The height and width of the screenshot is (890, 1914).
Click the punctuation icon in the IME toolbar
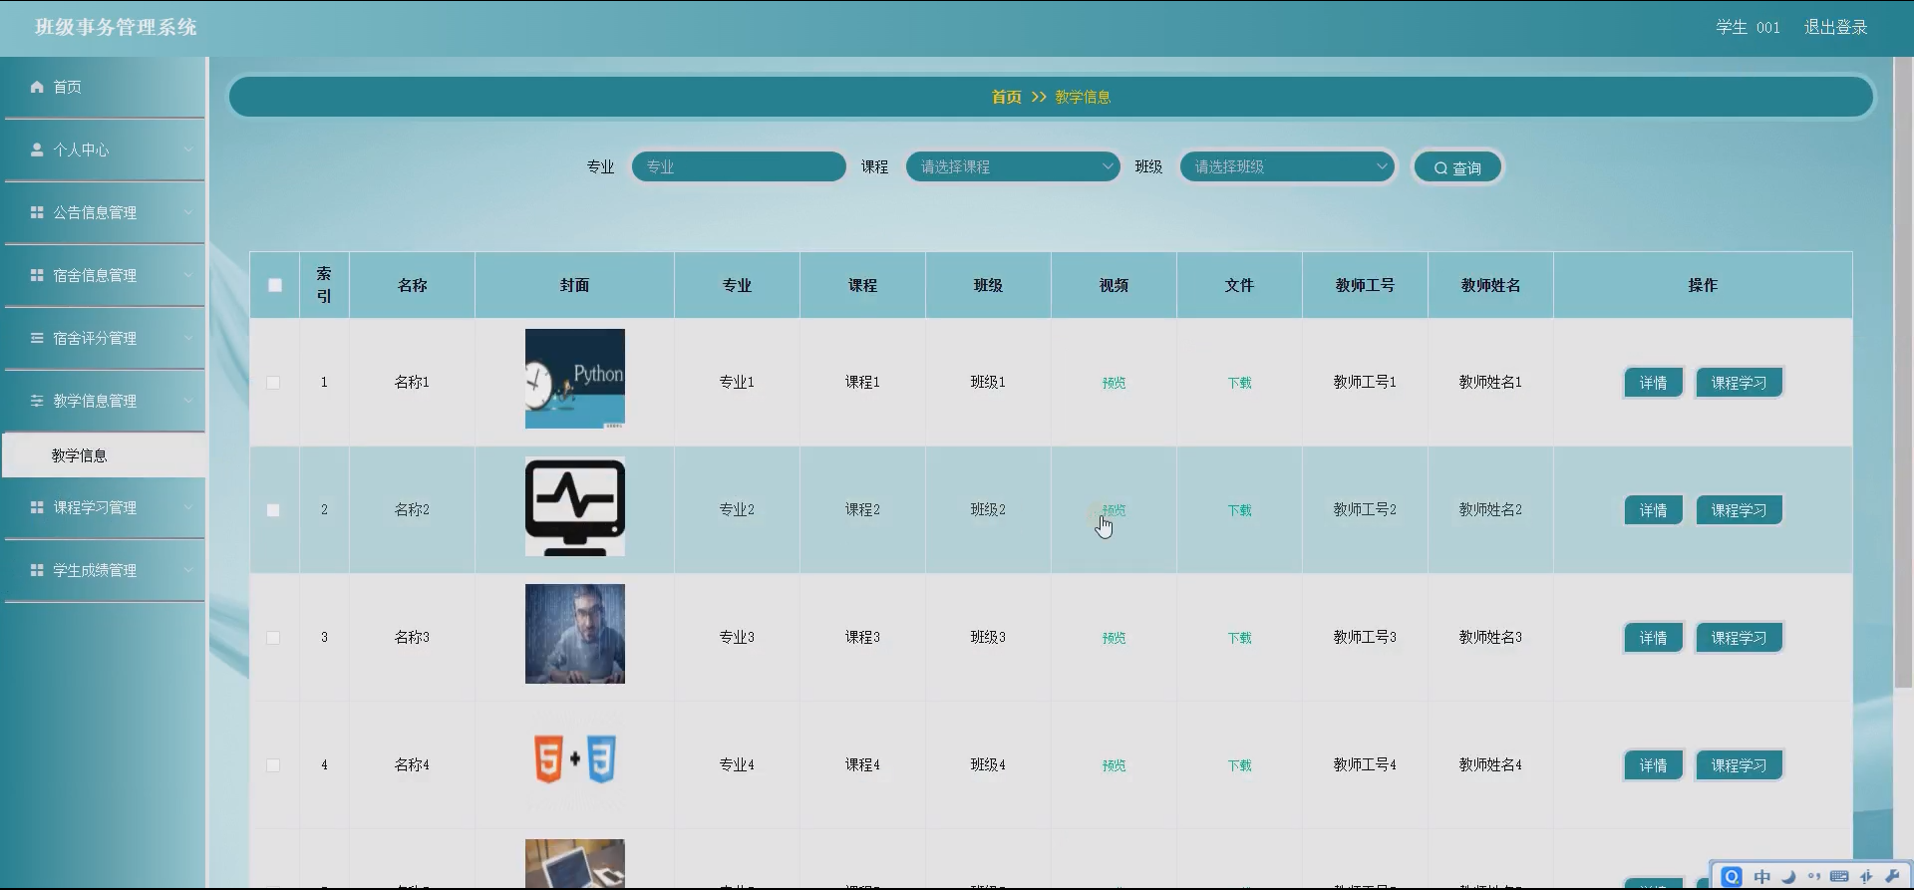[x=1814, y=877]
